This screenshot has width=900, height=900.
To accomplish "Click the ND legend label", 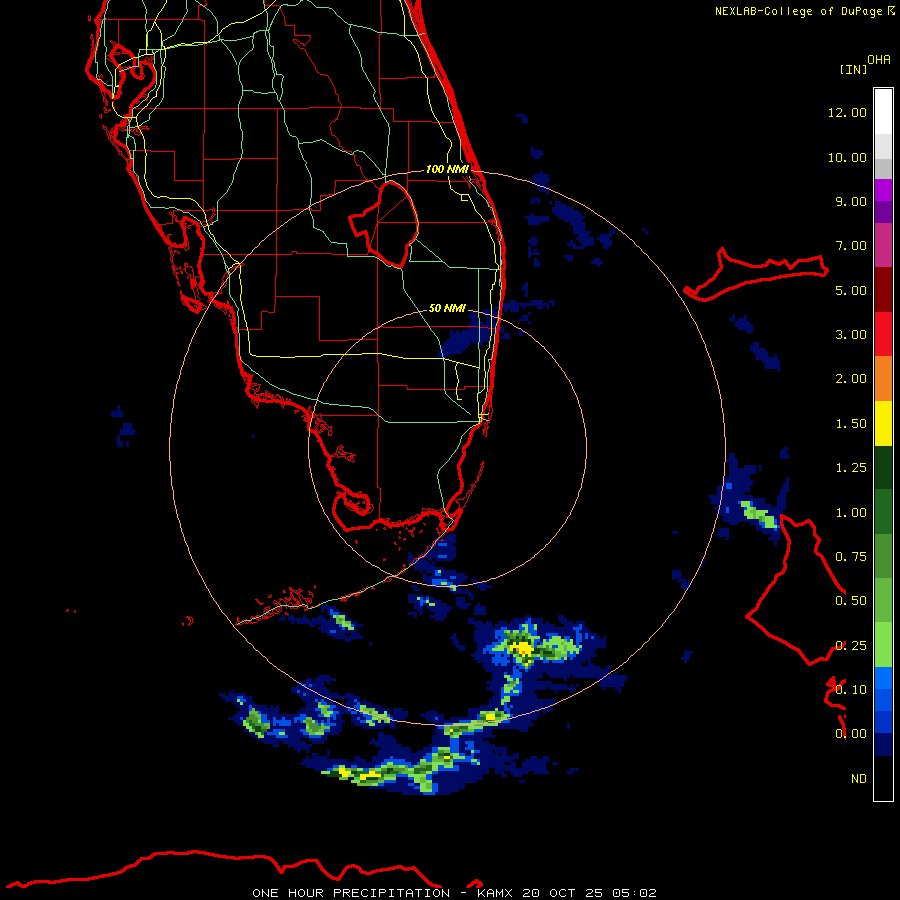I will pyautogui.click(x=859, y=779).
